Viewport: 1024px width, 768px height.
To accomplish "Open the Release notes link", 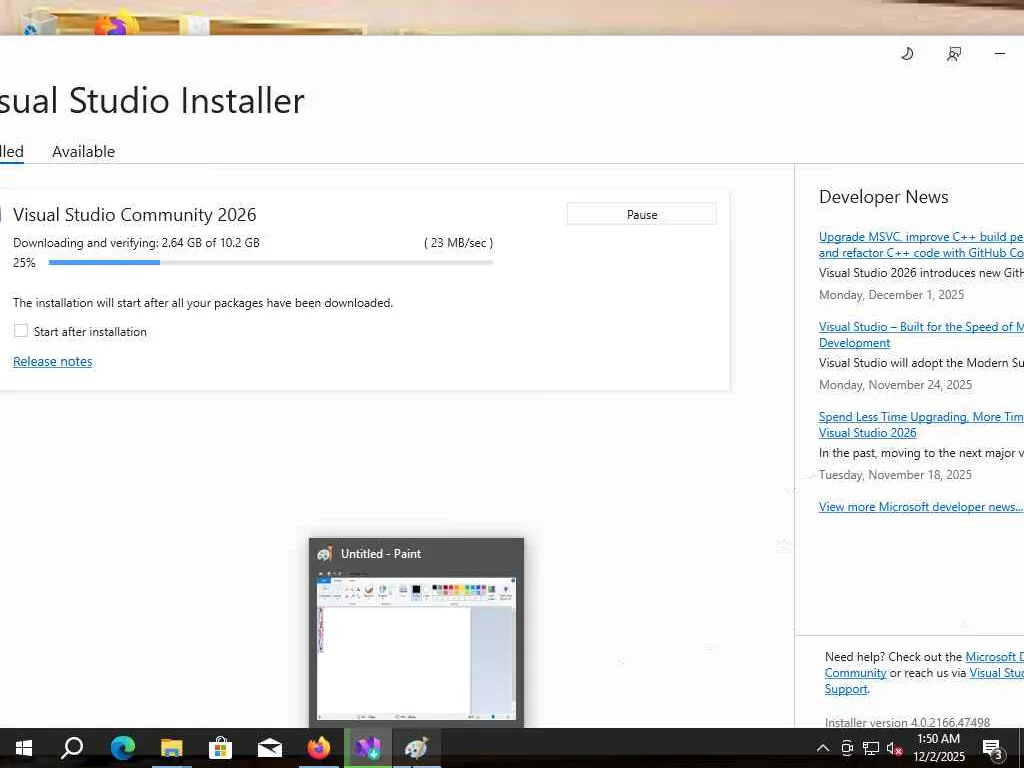I will coord(52,361).
